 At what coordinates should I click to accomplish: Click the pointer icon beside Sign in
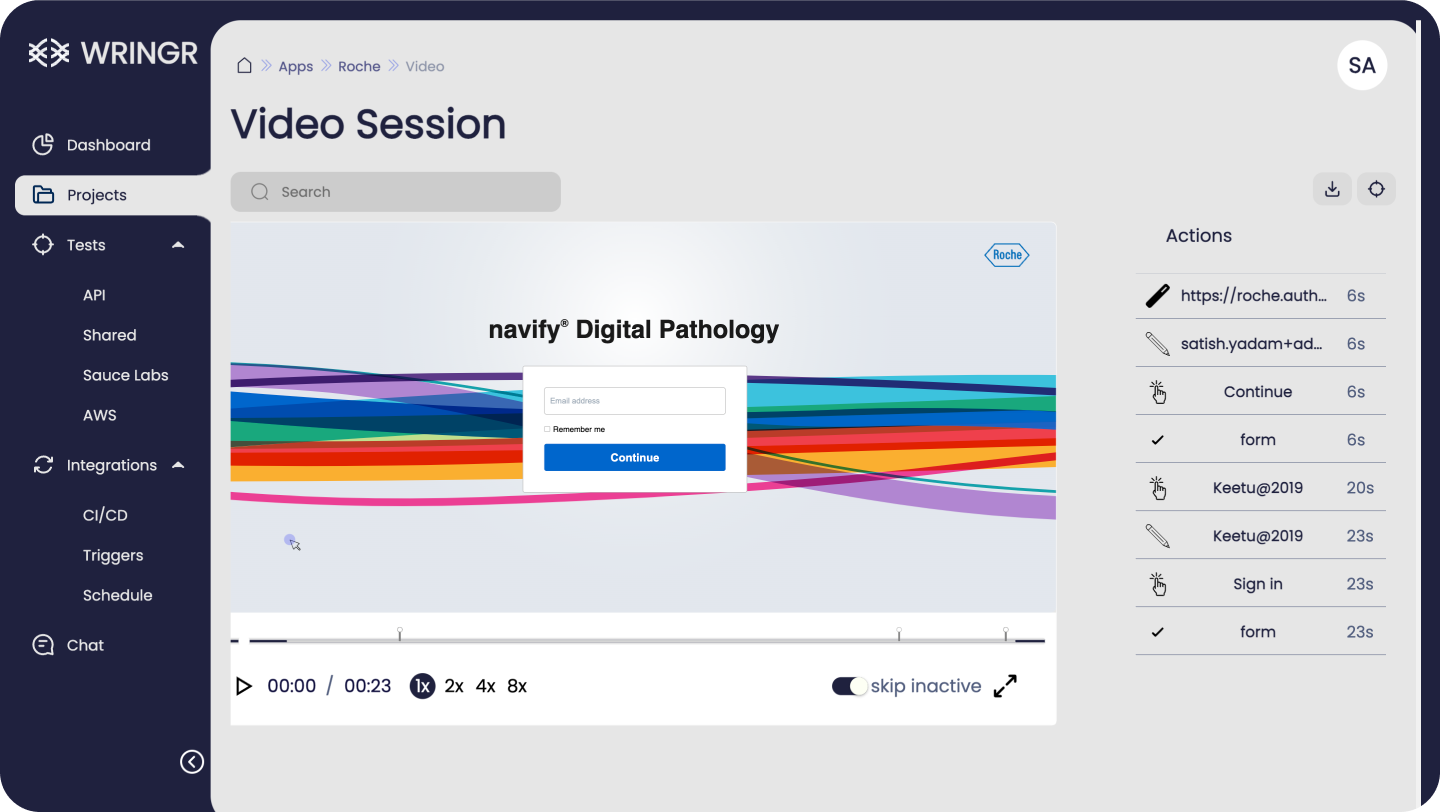click(x=1158, y=583)
